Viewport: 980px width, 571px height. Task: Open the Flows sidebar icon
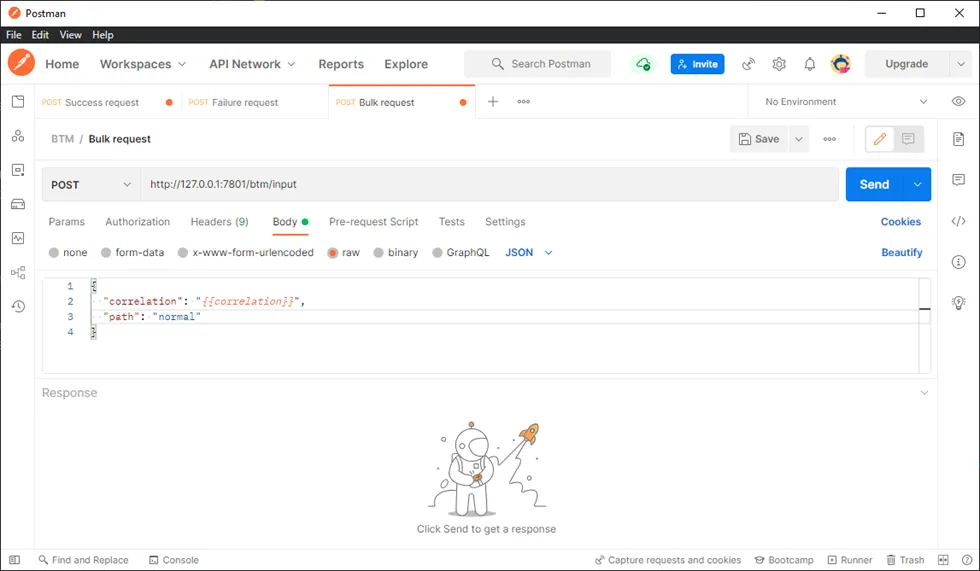[18, 272]
